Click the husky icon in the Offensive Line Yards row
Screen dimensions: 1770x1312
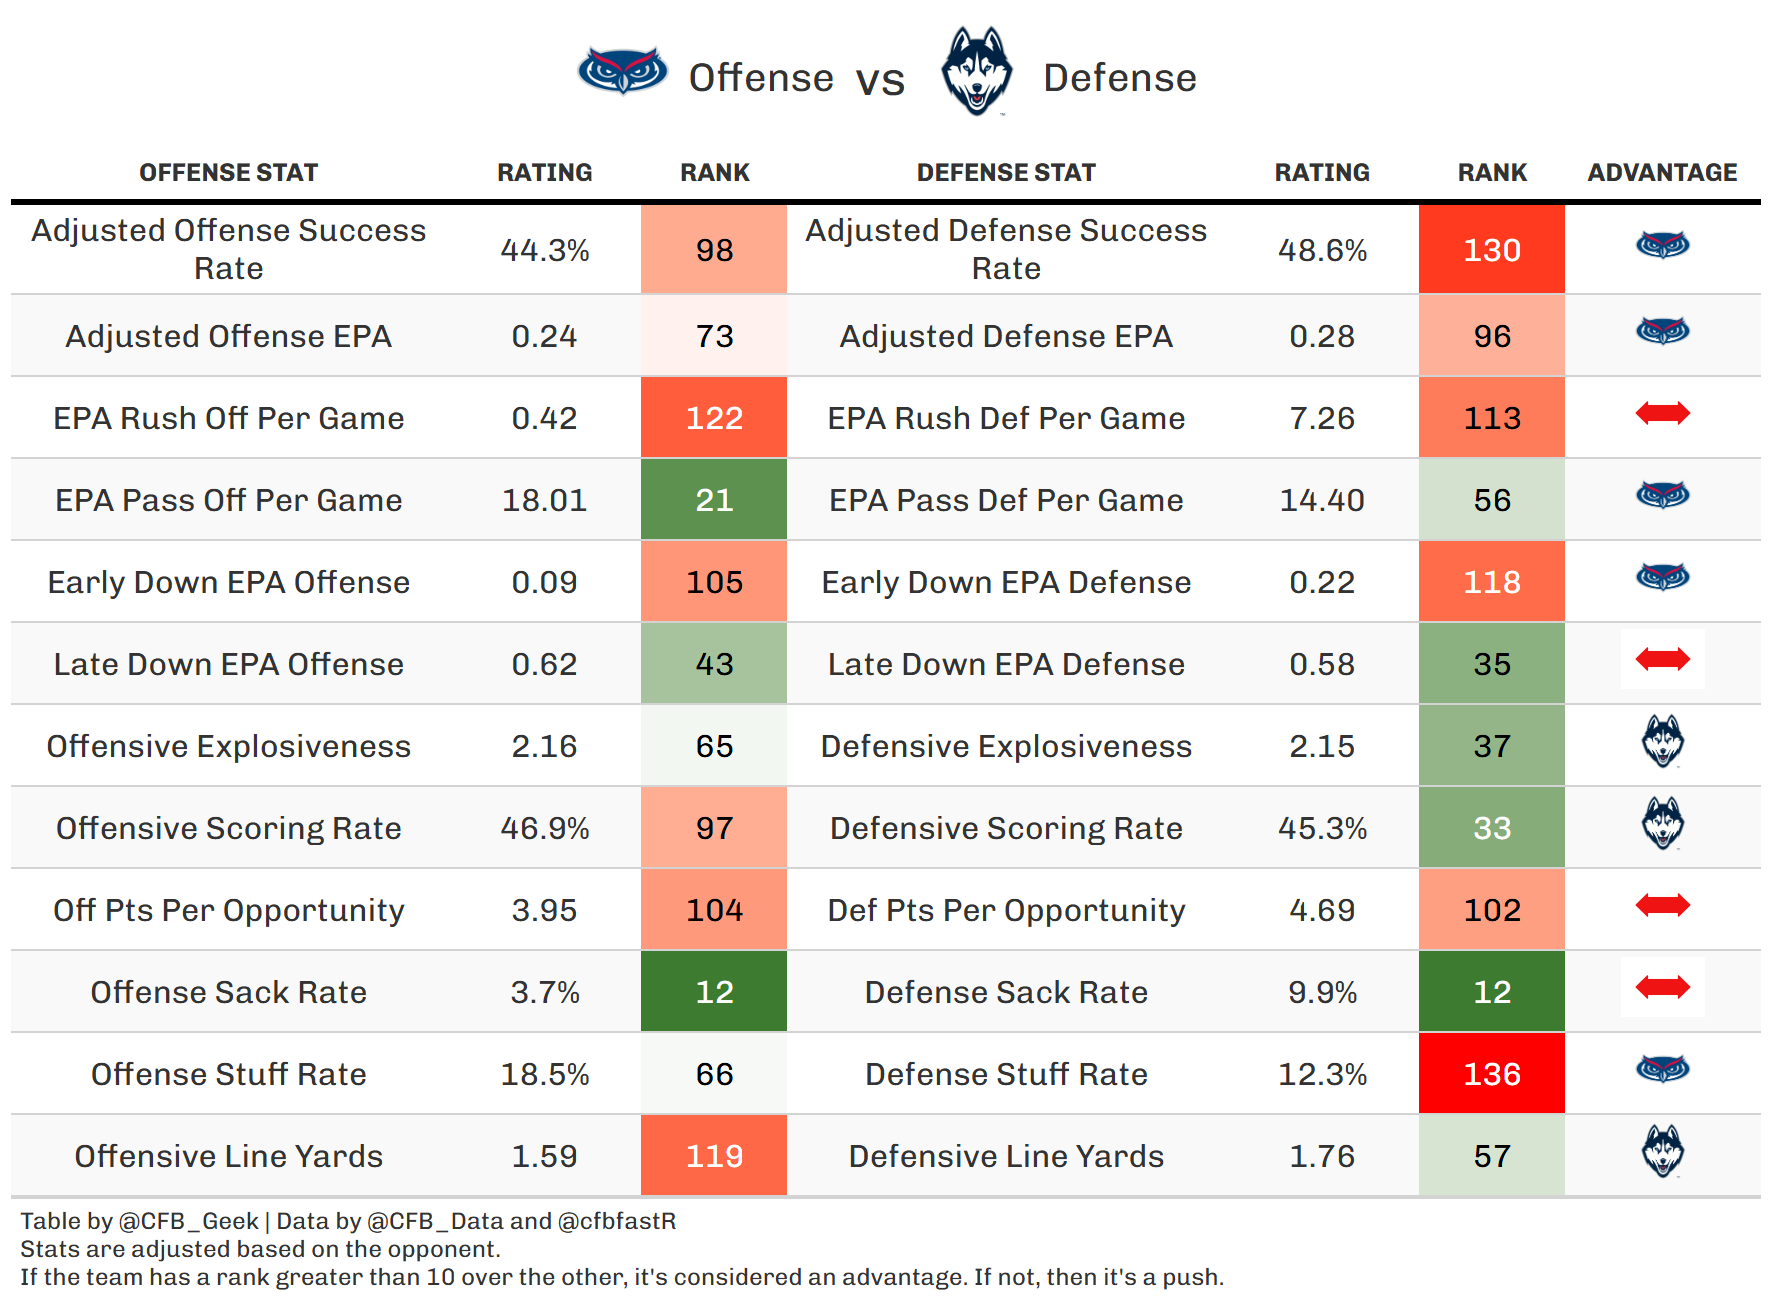pos(1662,1152)
